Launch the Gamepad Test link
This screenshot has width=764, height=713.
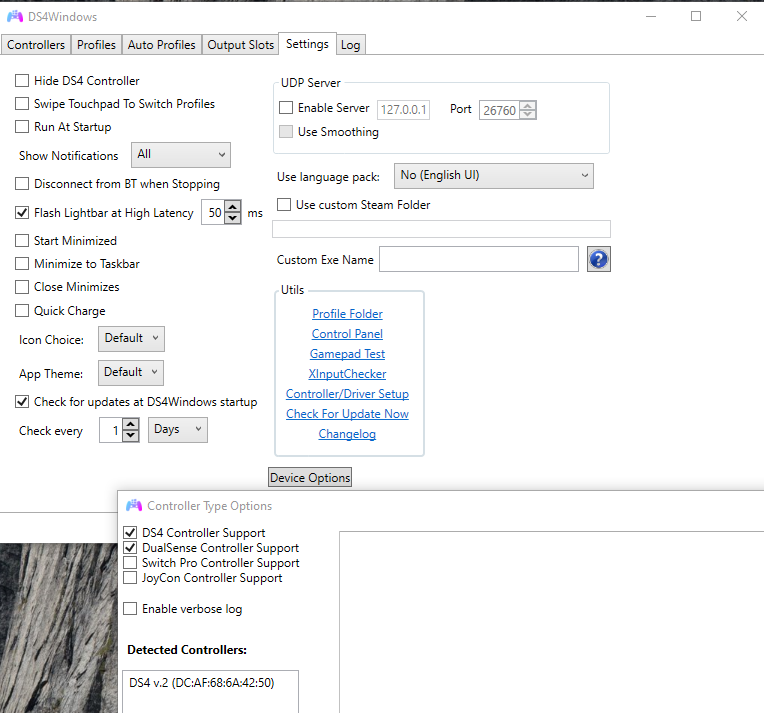click(x=347, y=354)
